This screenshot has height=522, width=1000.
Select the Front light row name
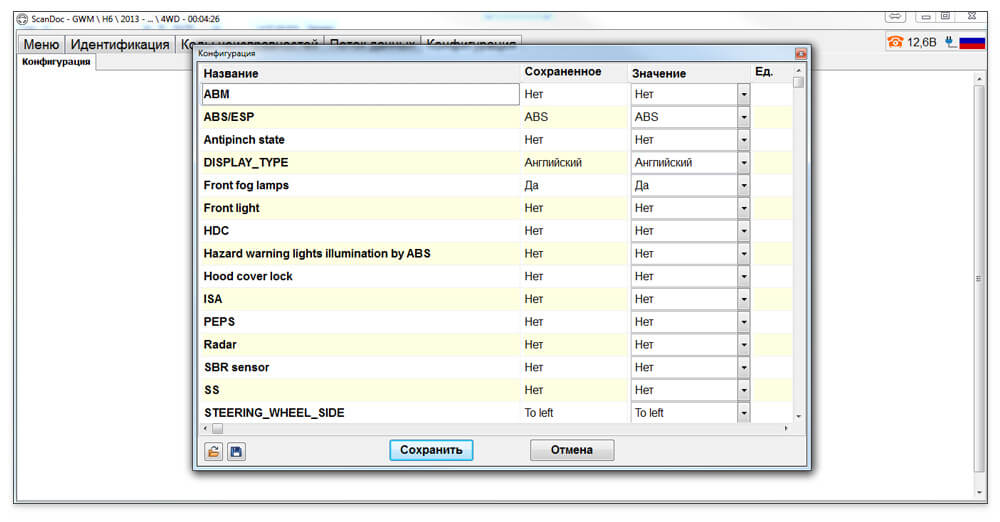(231, 208)
